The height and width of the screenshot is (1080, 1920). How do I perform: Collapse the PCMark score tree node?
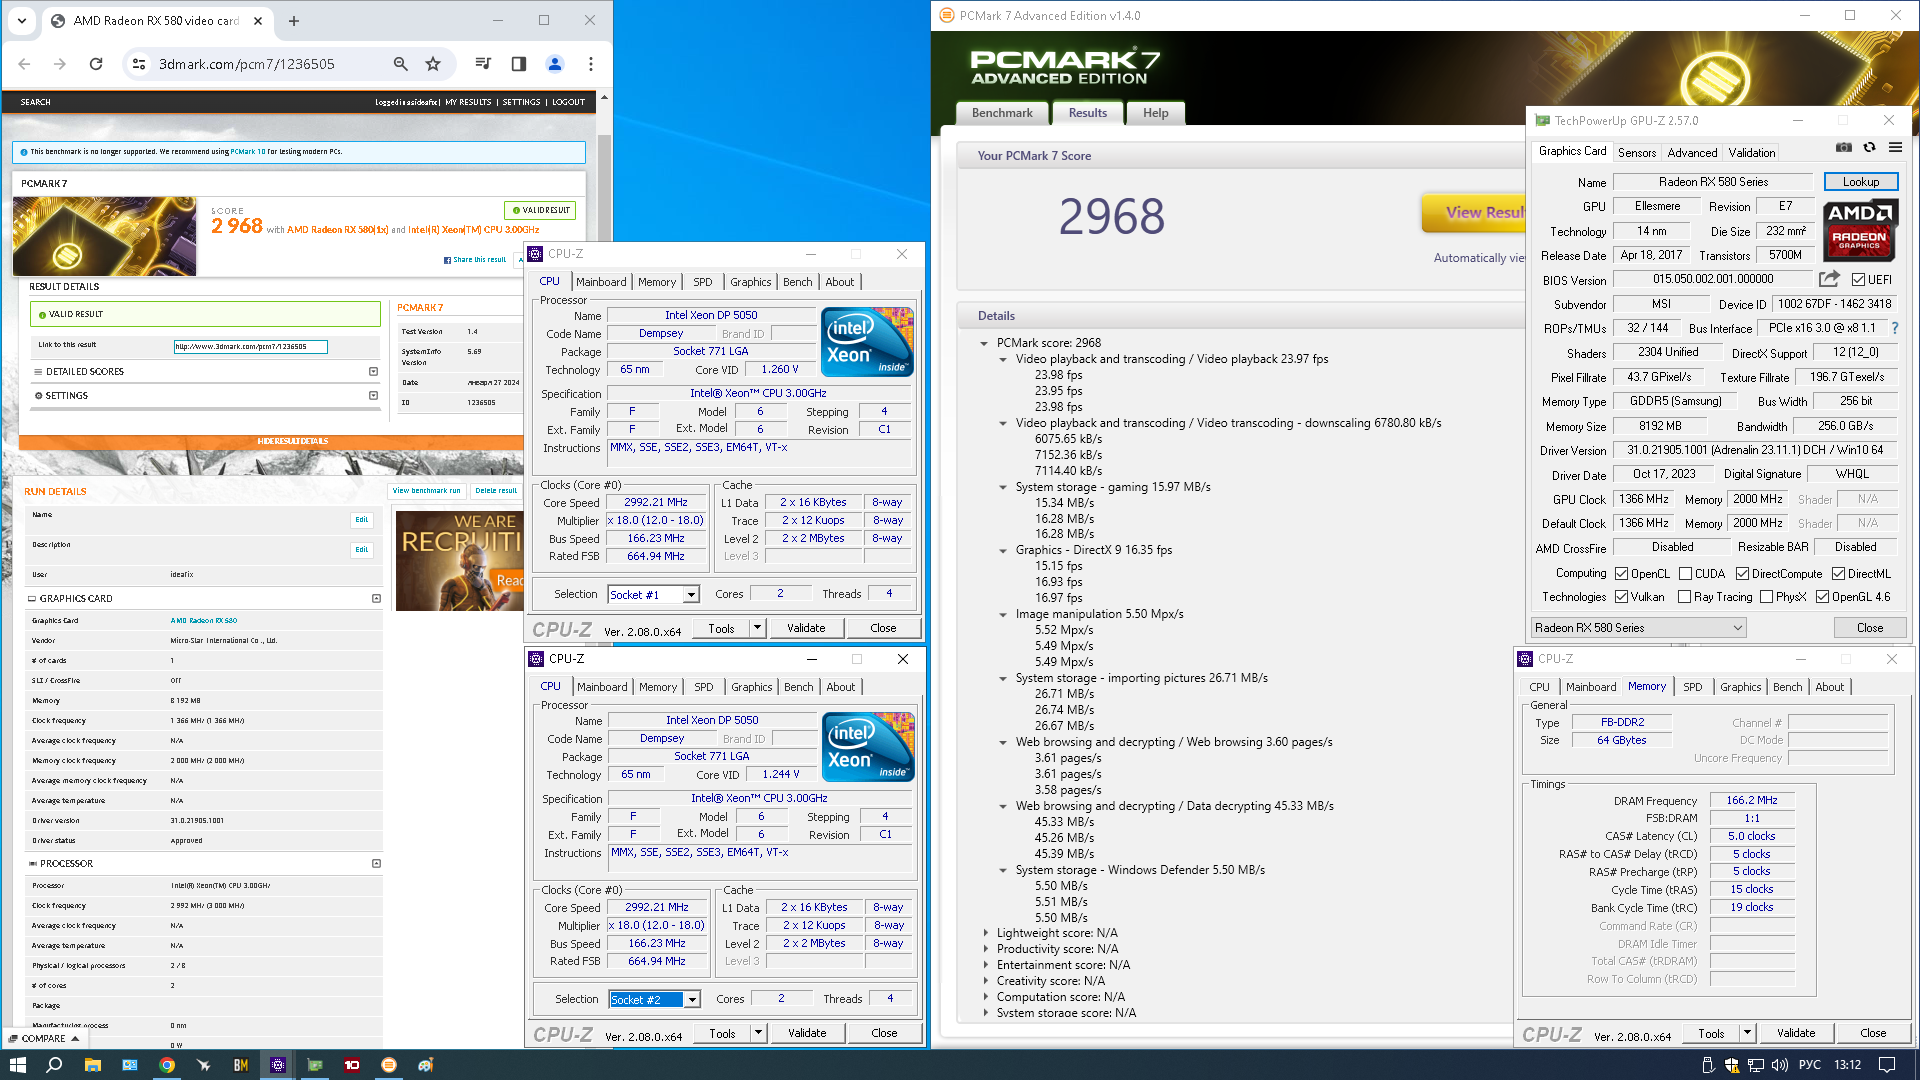pyautogui.click(x=984, y=343)
